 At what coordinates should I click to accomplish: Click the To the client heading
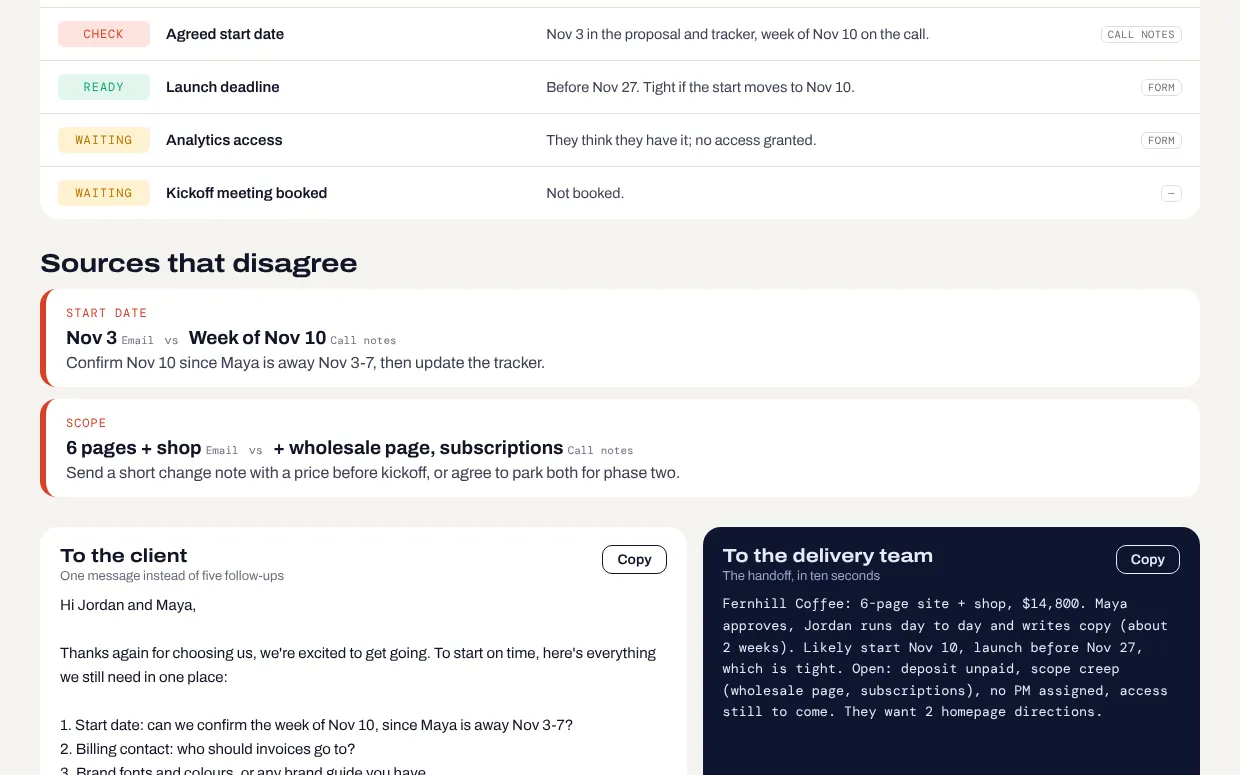click(x=124, y=555)
